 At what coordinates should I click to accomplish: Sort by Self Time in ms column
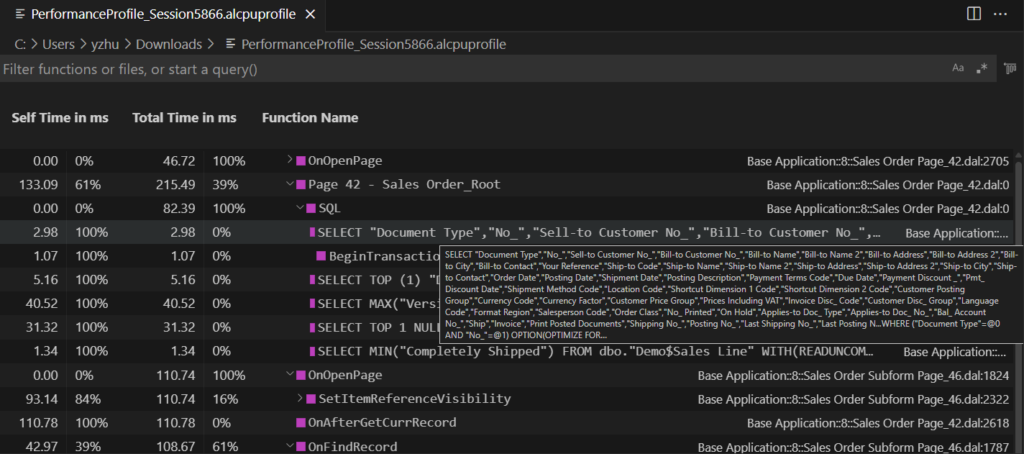click(59, 117)
